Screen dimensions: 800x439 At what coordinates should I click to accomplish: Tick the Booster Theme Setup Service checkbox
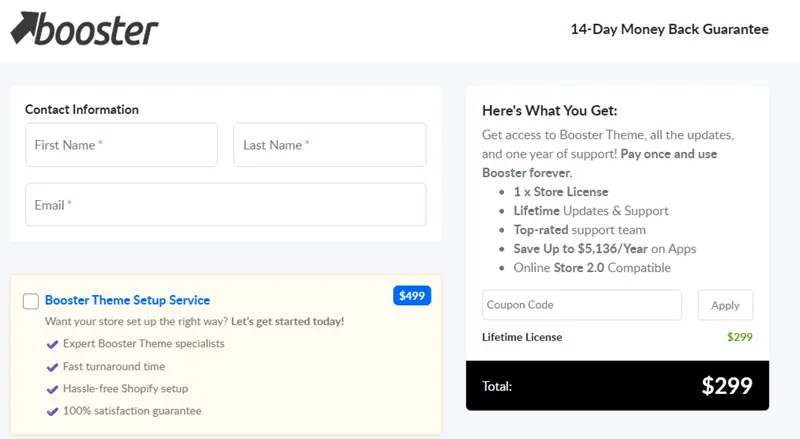click(31, 301)
